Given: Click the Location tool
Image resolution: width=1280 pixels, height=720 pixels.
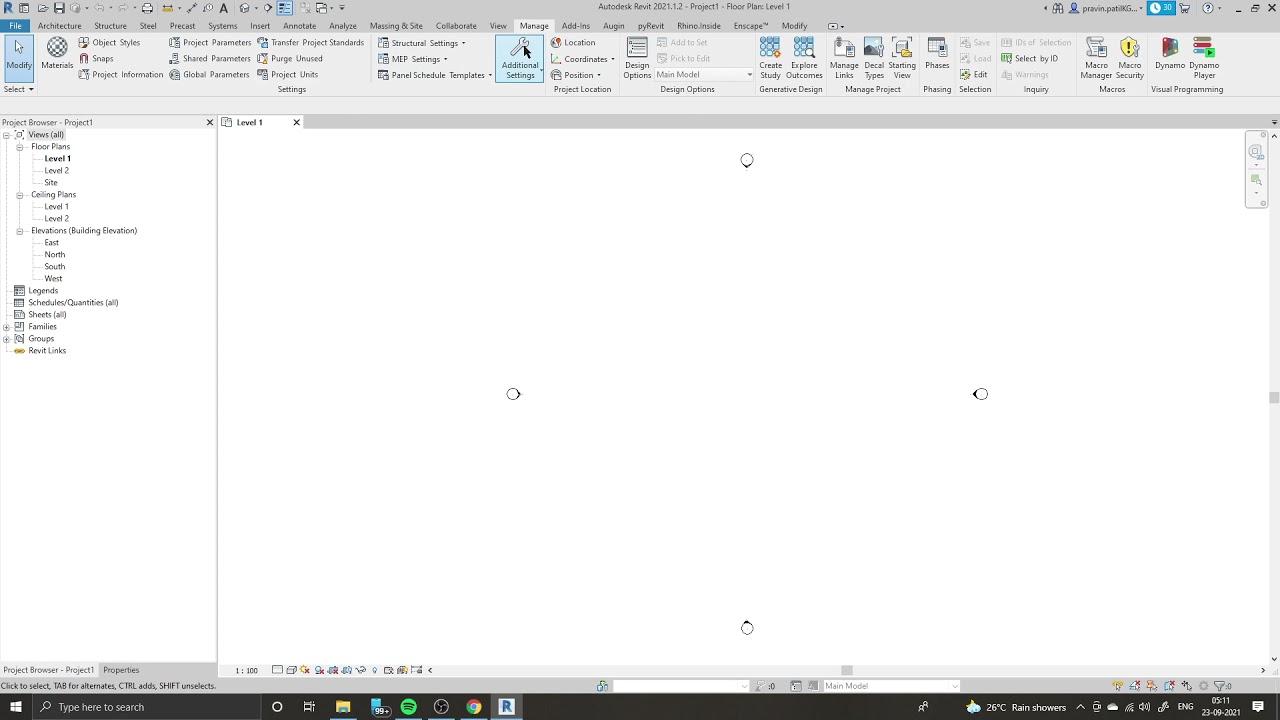Looking at the screenshot, I should [573, 43].
